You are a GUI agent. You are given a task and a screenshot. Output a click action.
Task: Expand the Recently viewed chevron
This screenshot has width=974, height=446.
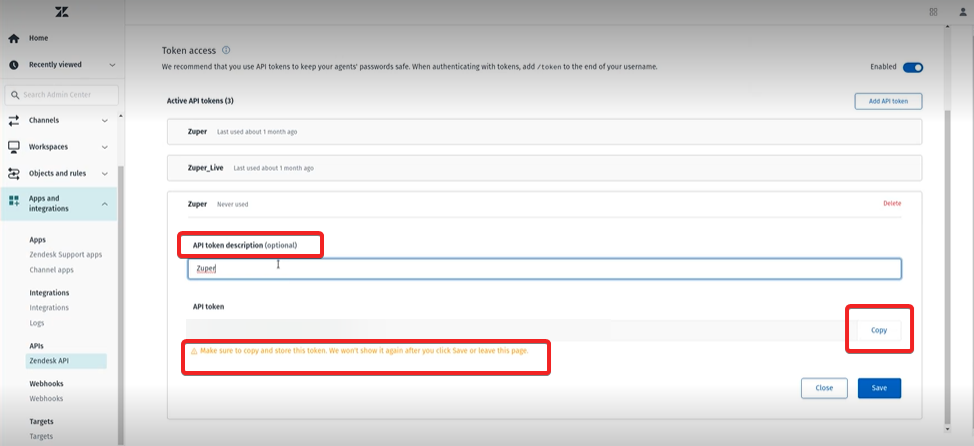(x=112, y=65)
